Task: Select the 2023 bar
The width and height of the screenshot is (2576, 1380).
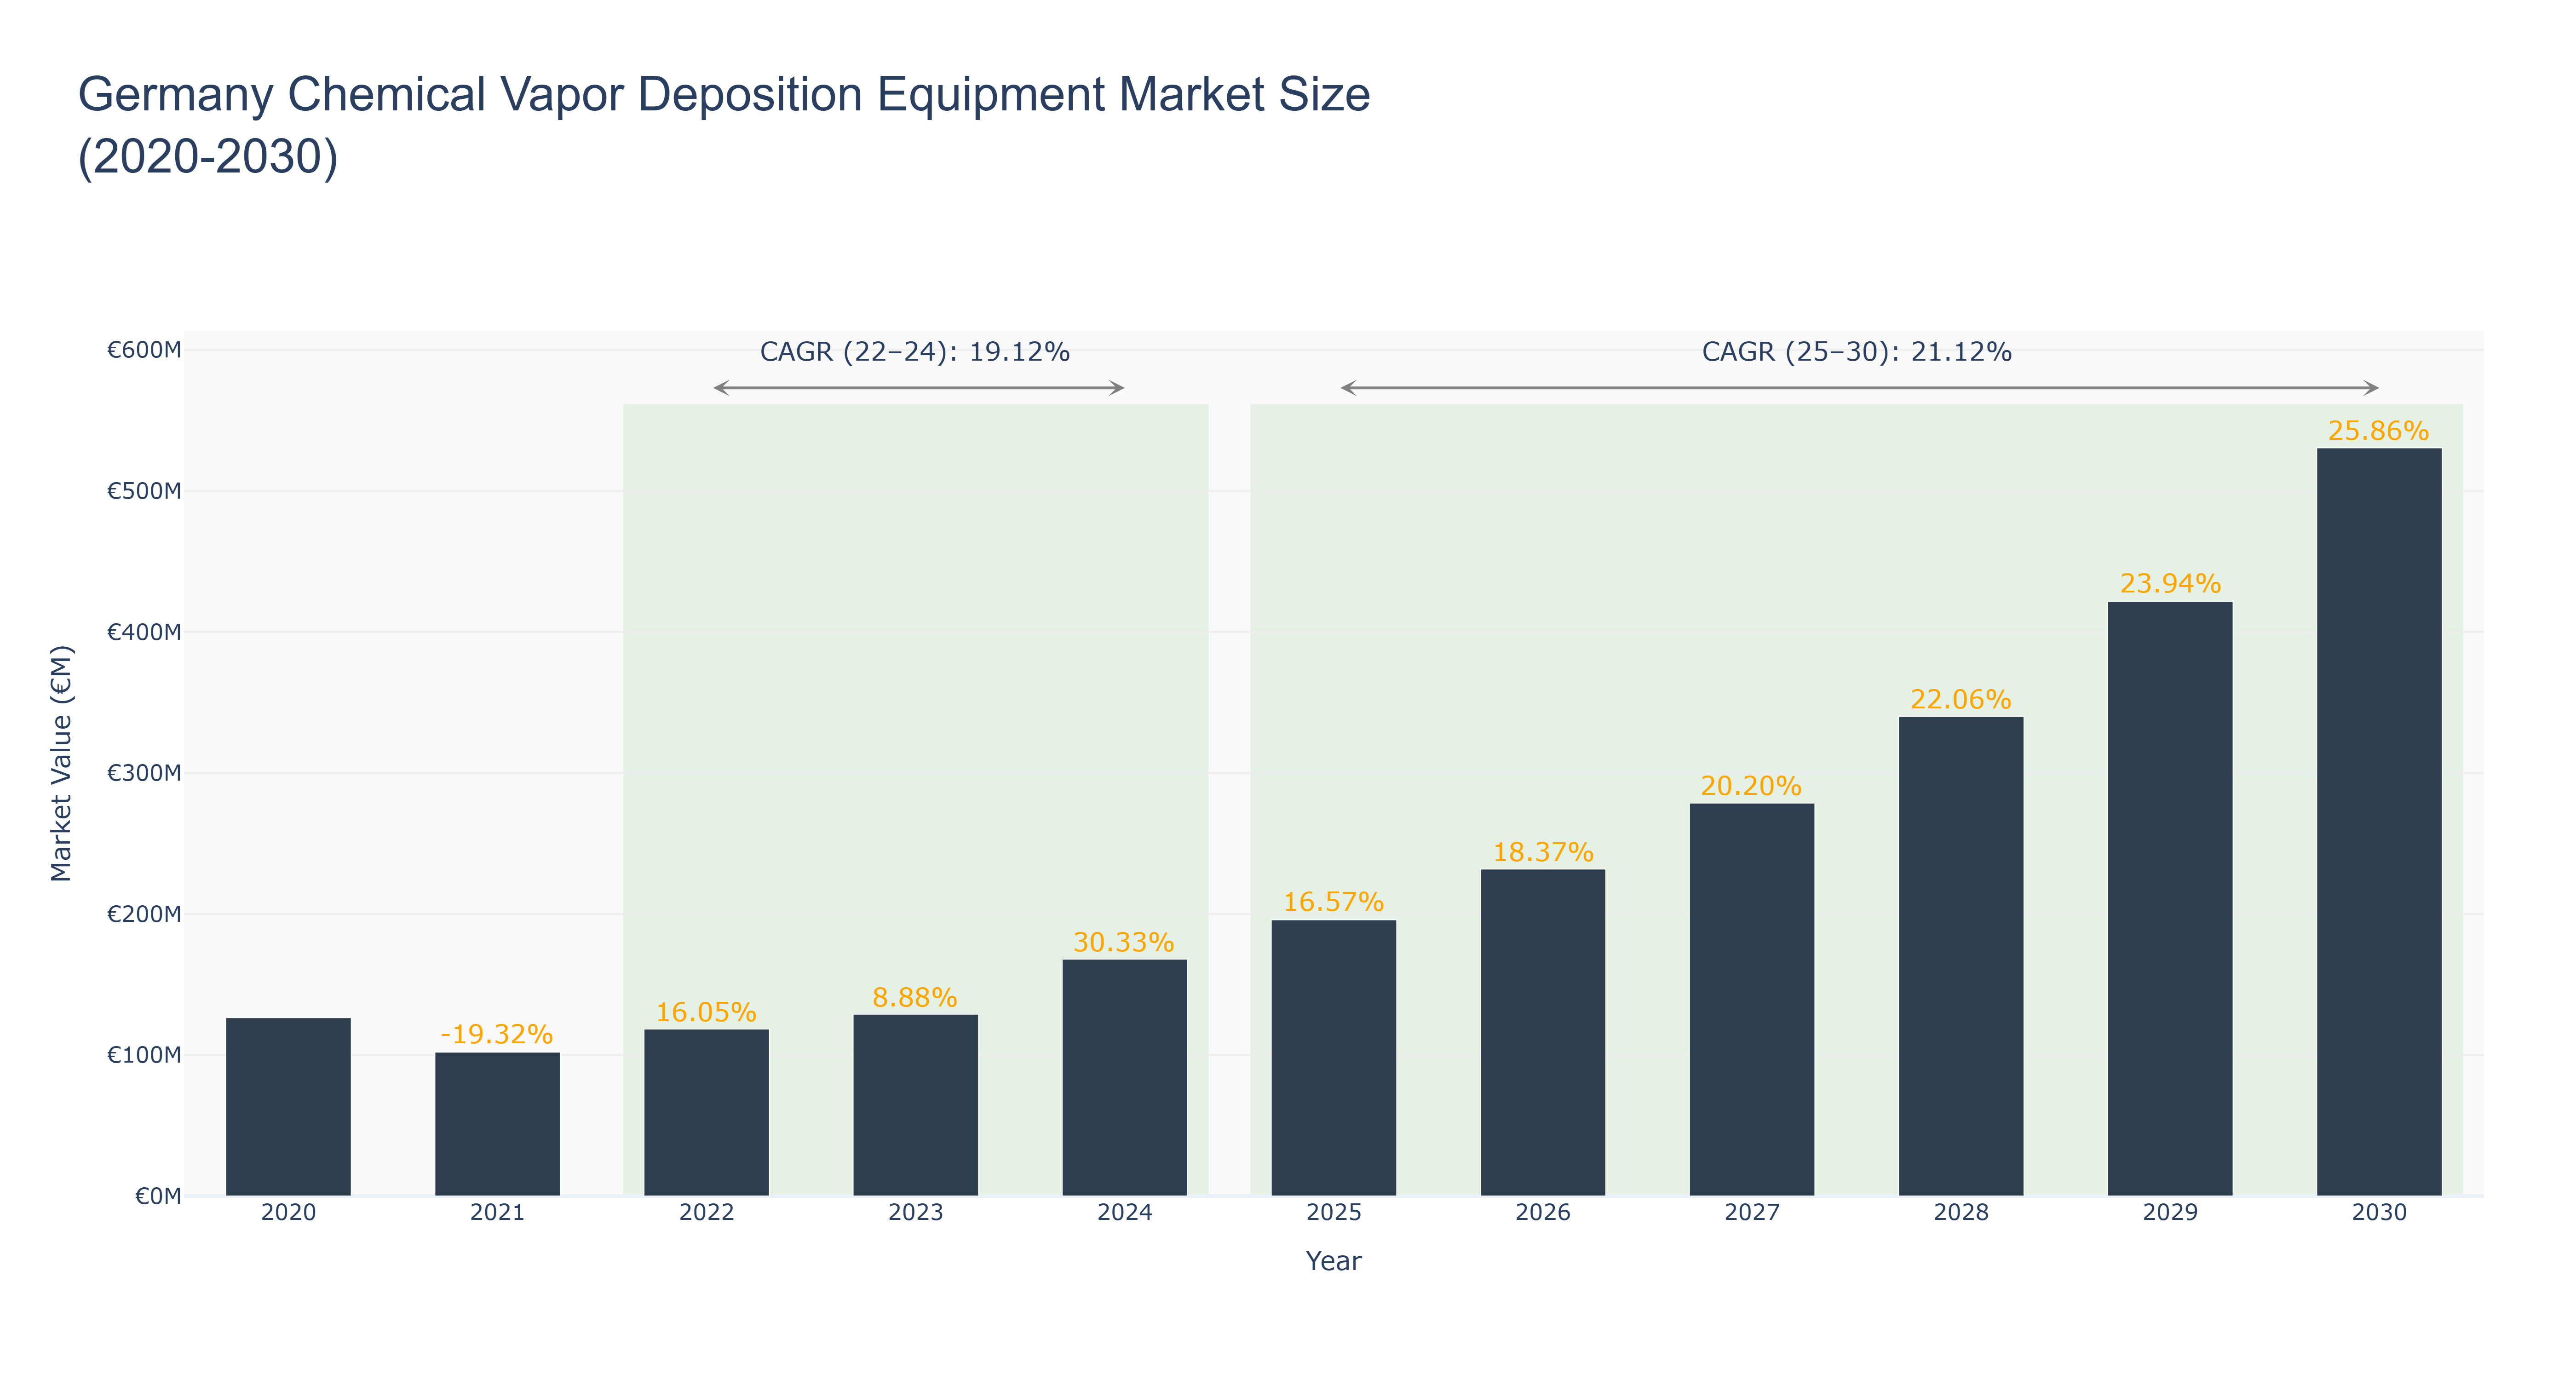Action: point(915,1105)
